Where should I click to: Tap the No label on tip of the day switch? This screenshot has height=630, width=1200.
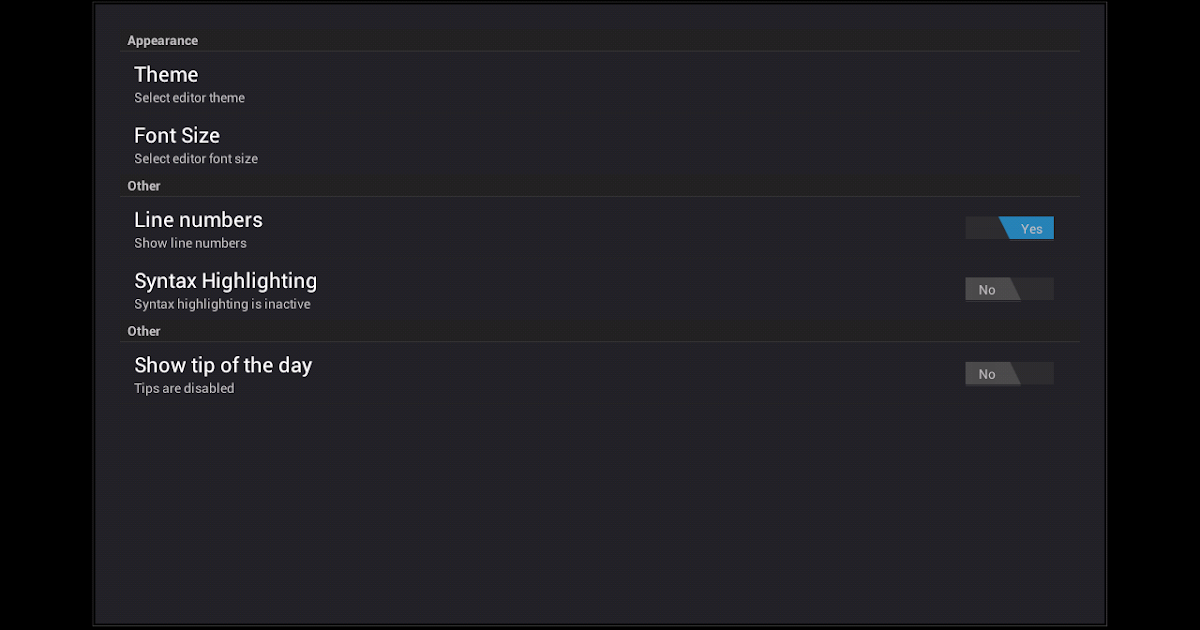pos(987,373)
